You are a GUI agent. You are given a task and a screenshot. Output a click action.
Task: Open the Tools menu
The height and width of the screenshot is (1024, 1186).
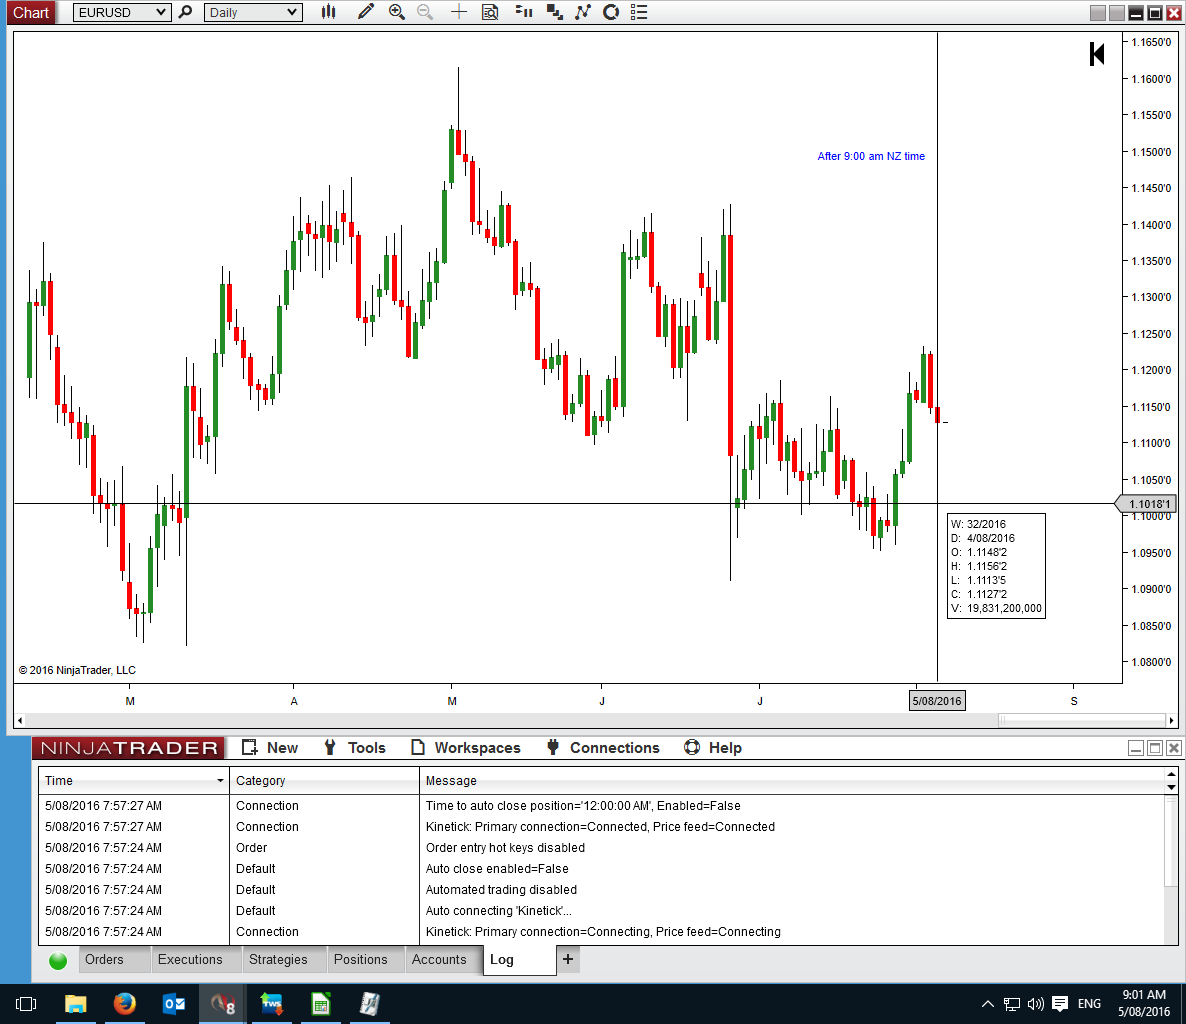355,747
